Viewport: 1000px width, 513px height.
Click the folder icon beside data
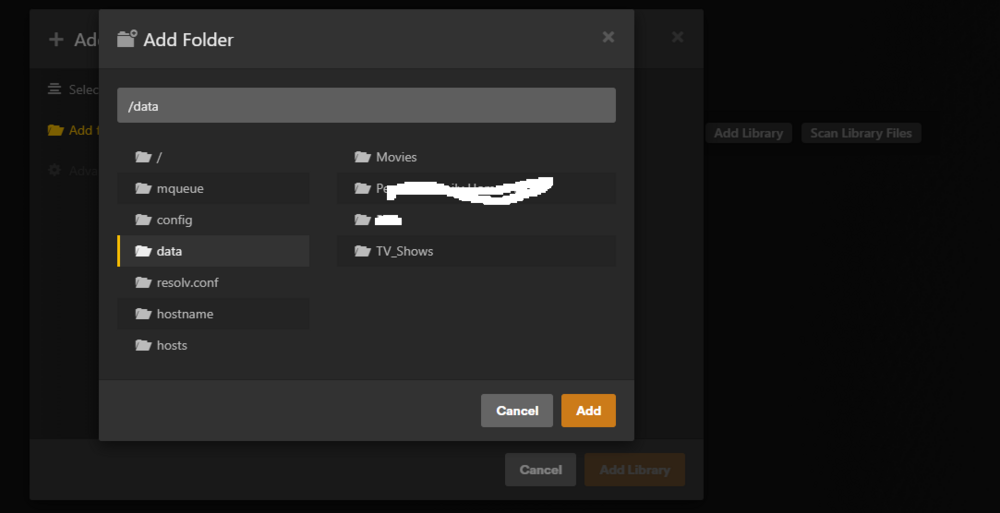tap(143, 251)
